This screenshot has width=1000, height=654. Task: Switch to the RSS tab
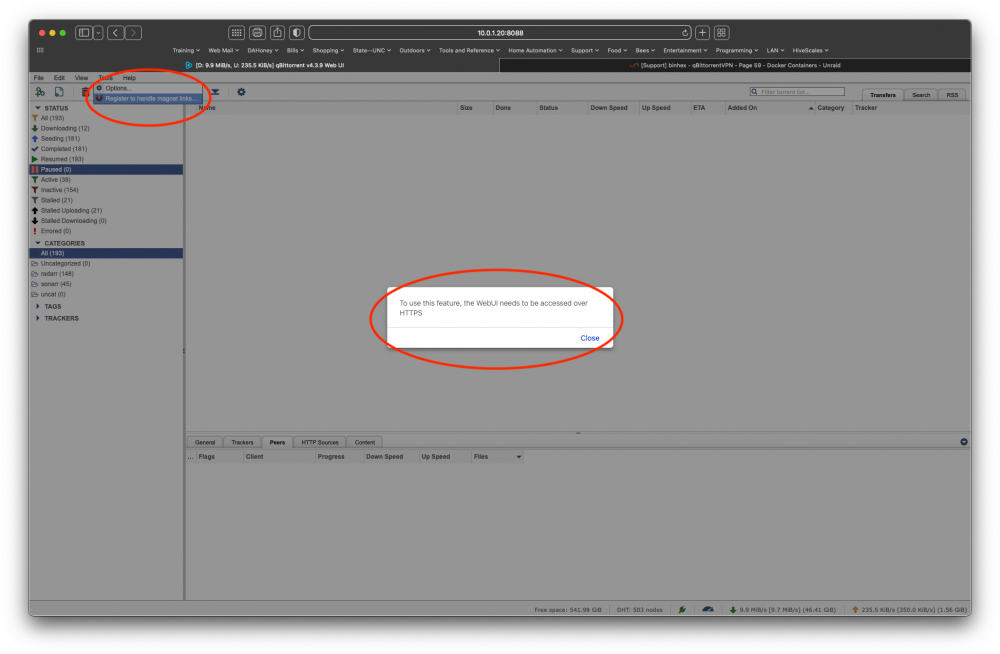point(952,94)
